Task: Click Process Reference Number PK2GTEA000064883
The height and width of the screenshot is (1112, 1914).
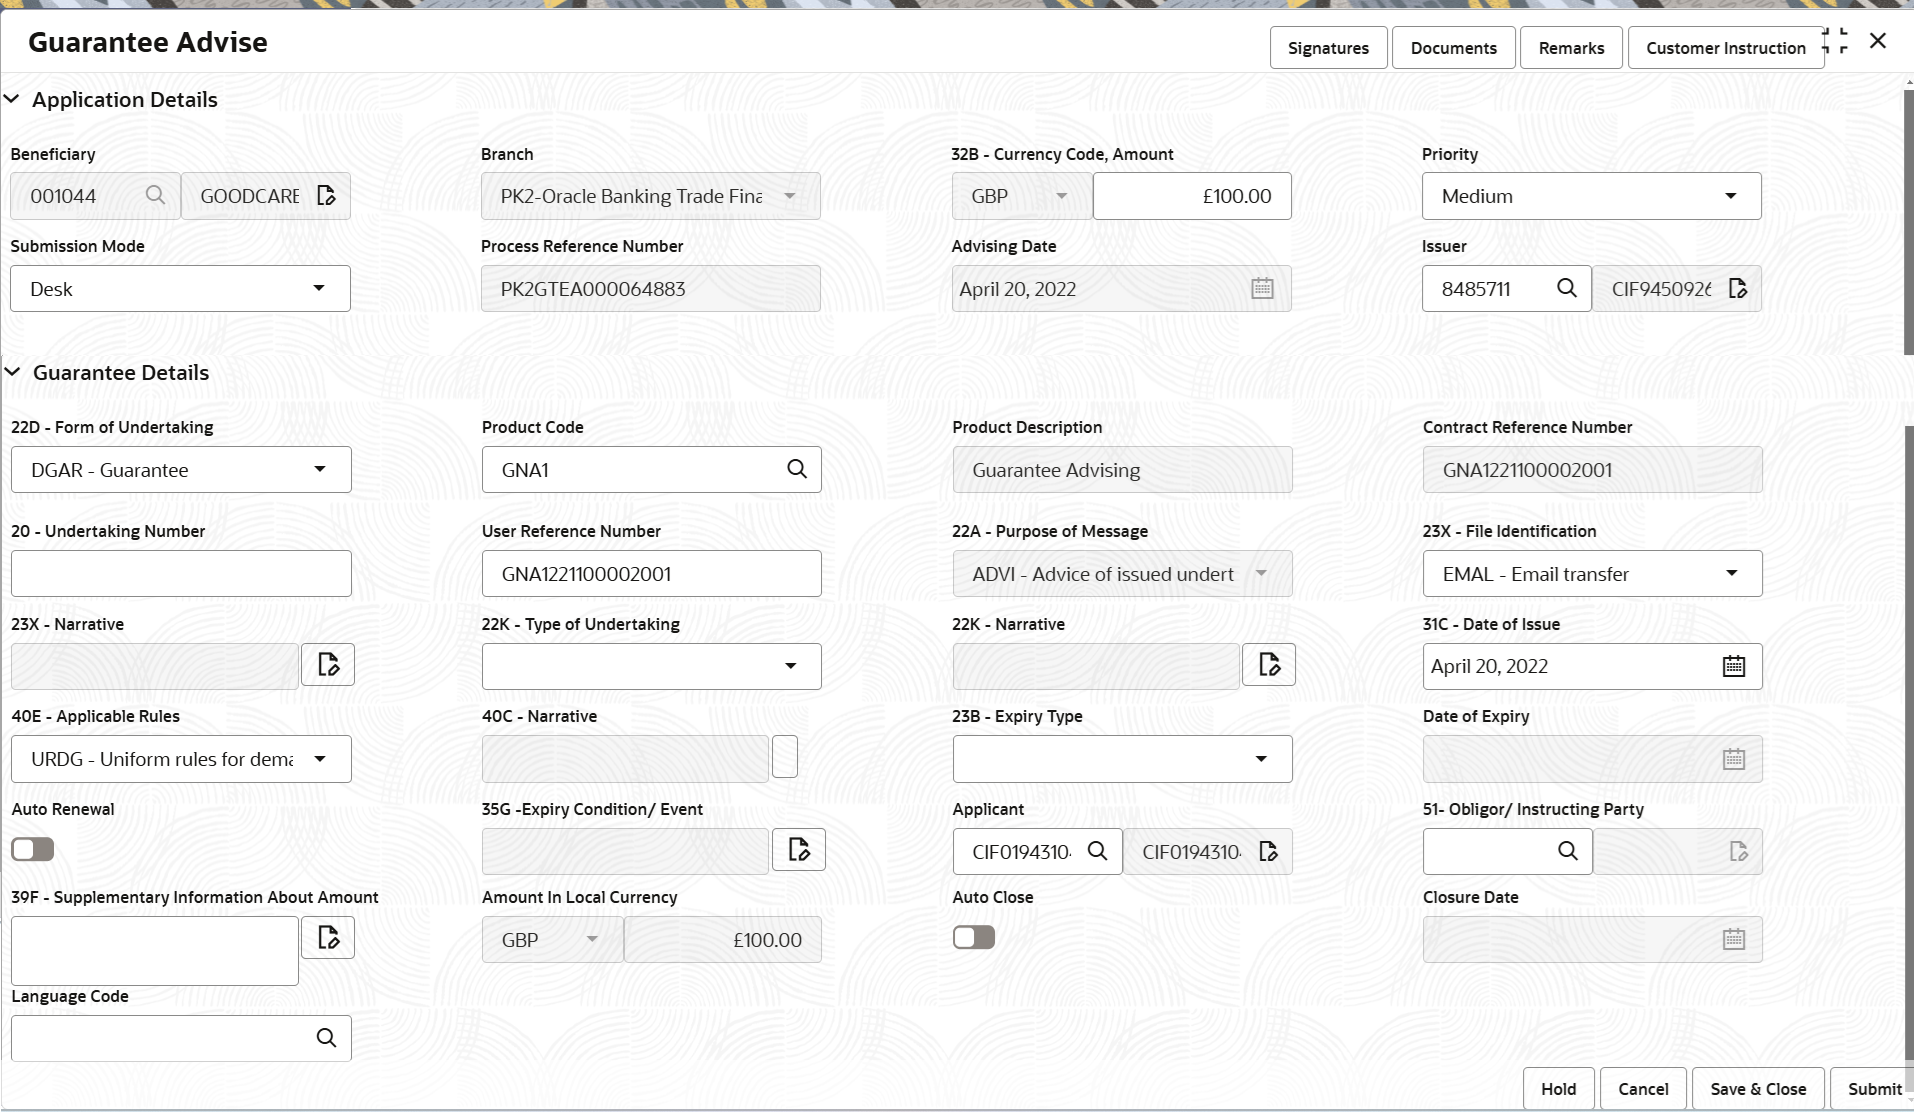Action: (x=651, y=288)
